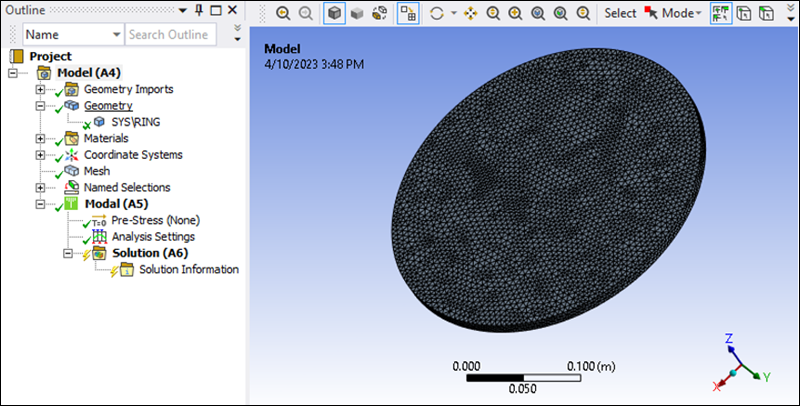Toggle the highlighted selection filter icon after Mode

pyautogui.click(x=723, y=14)
